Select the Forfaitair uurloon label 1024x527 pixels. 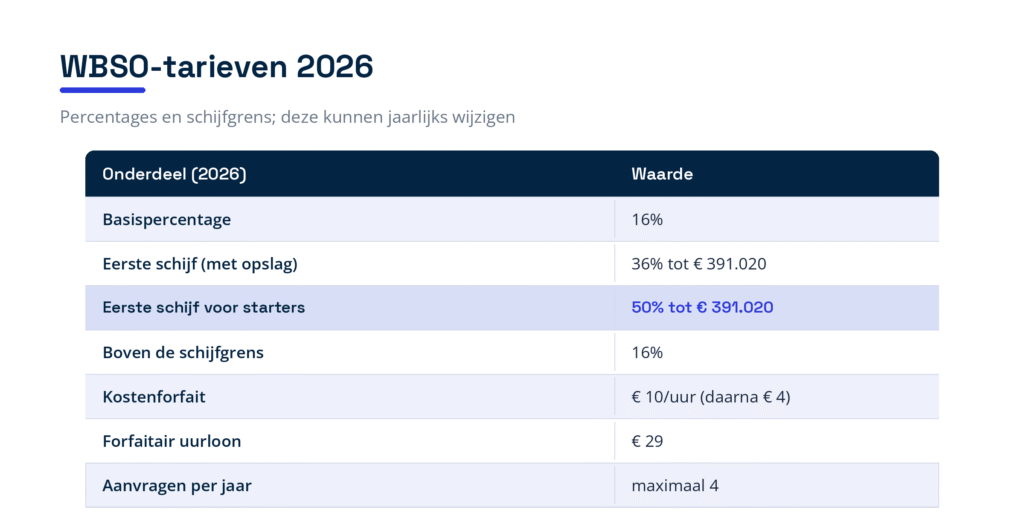click(172, 441)
